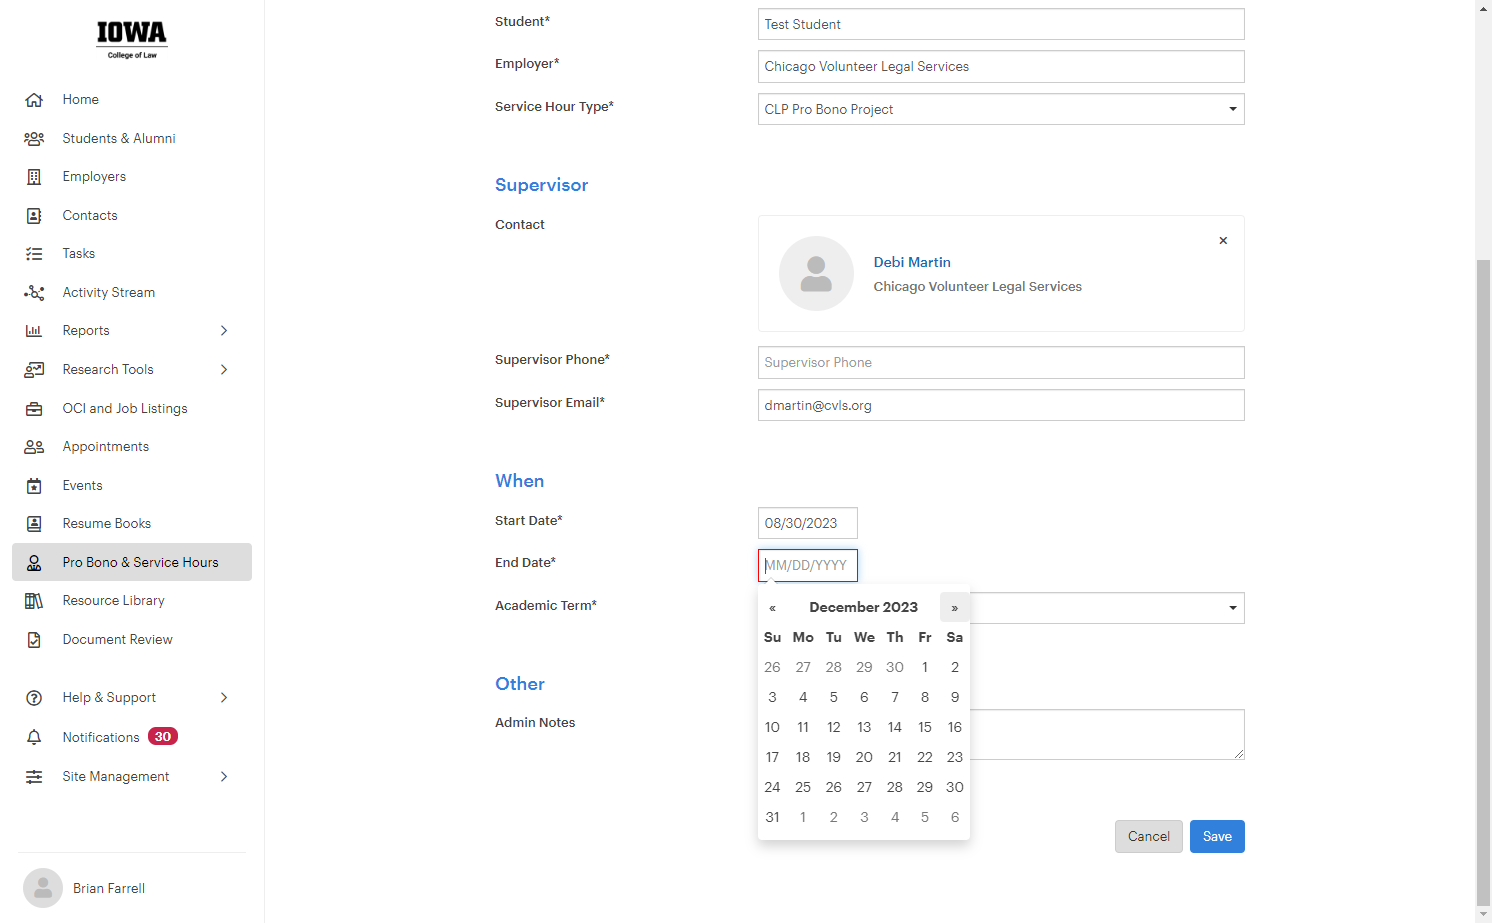Click the Start Date field
Image resolution: width=1492 pixels, height=923 pixels.
(x=808, y=523)
